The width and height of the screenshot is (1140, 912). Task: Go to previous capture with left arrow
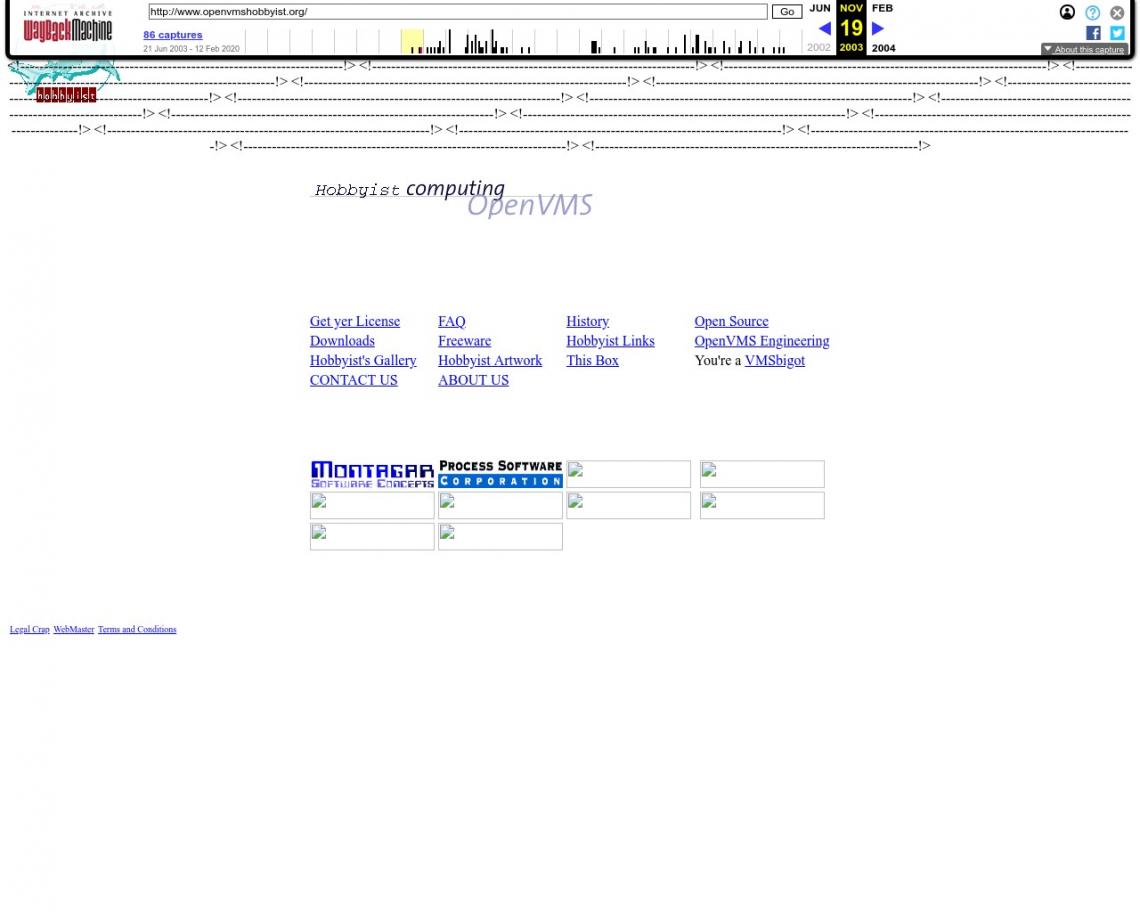pos(824,28)
